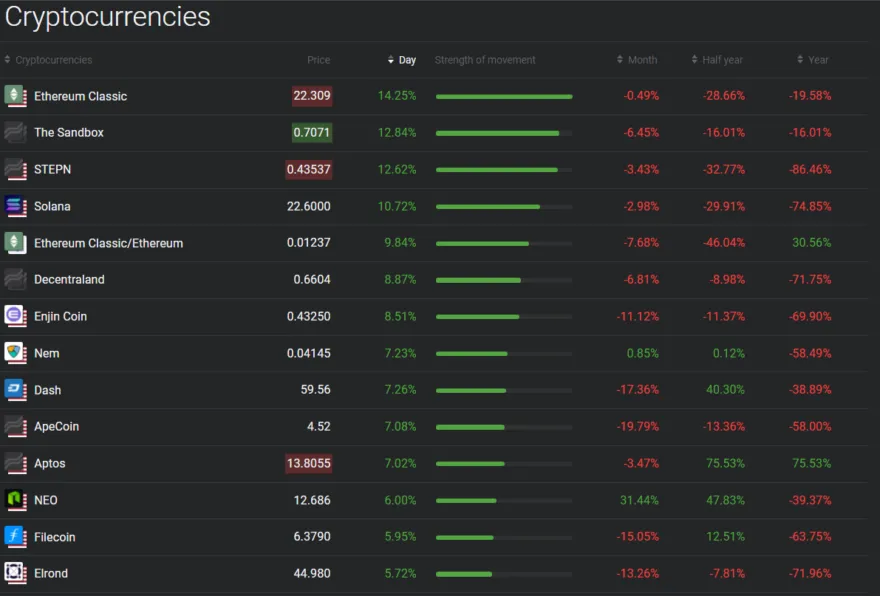Image resolution: width=880 pixels, height=596 pixels.
Task: Click the Aptos price value 13.8055
Action: tap(308, 464)
